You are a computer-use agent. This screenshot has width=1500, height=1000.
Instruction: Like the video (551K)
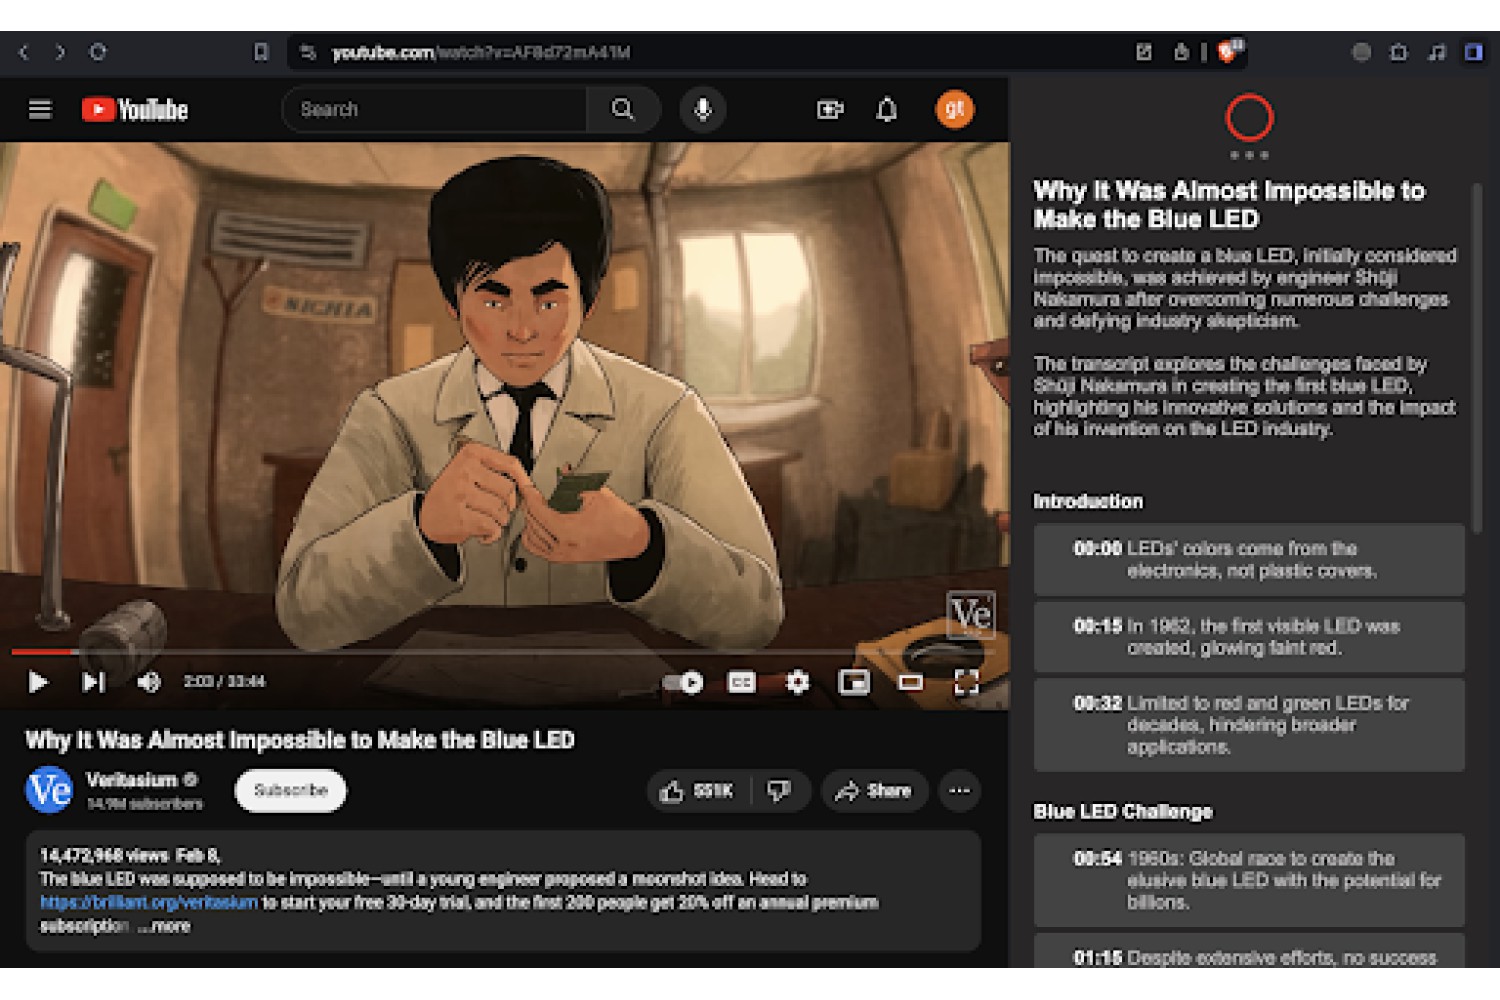[698, 791]
